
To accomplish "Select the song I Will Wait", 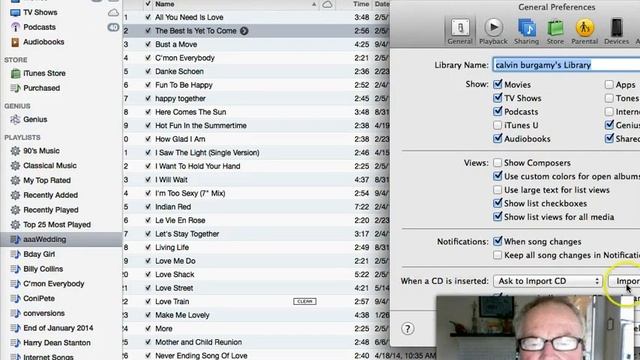I will pos(171,180).
